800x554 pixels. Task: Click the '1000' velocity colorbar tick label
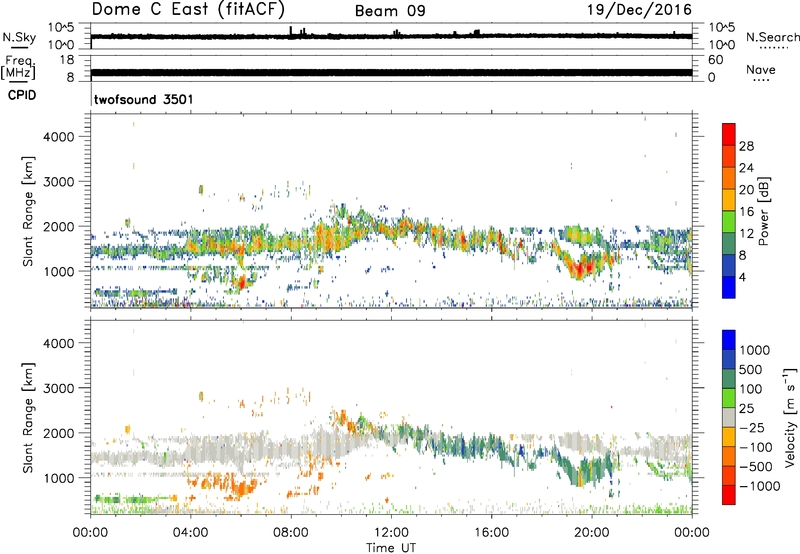pos(755,350)
